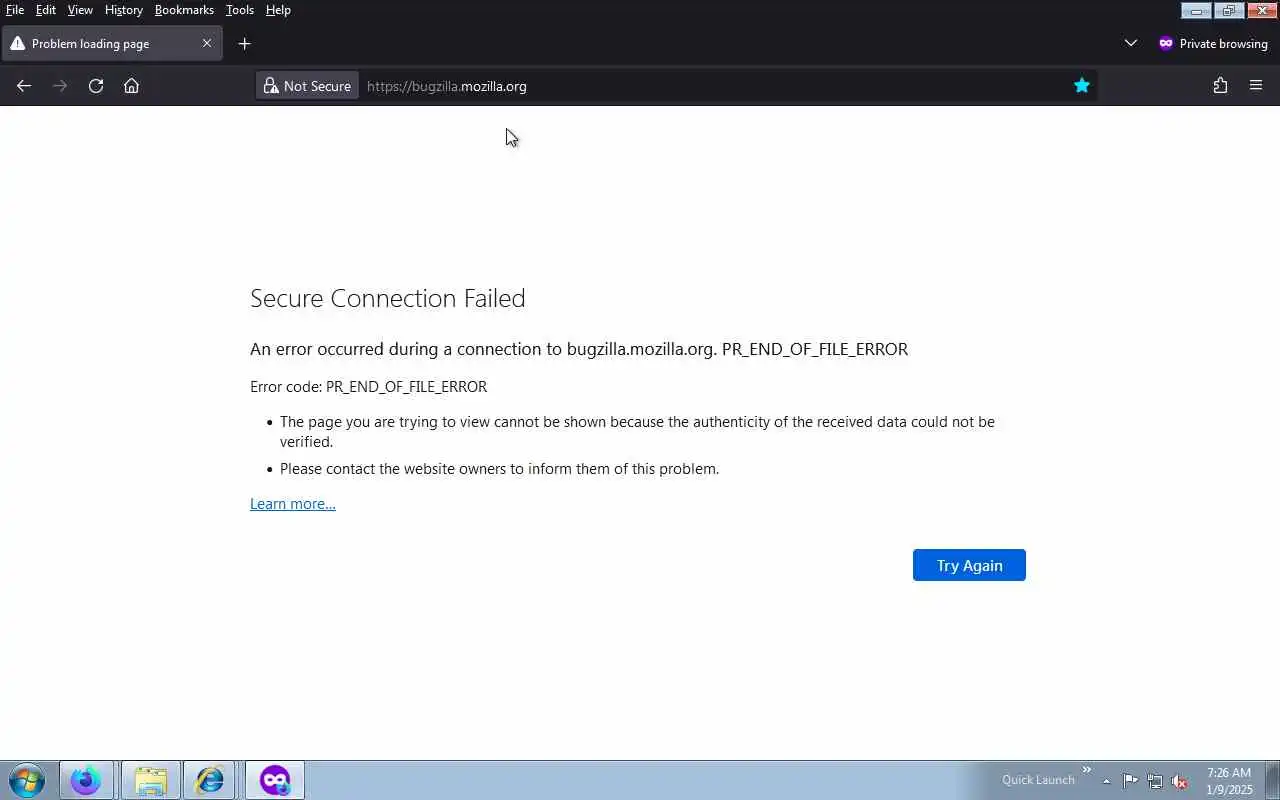
Task: Open the Edit menu
Action: [46, 10]
